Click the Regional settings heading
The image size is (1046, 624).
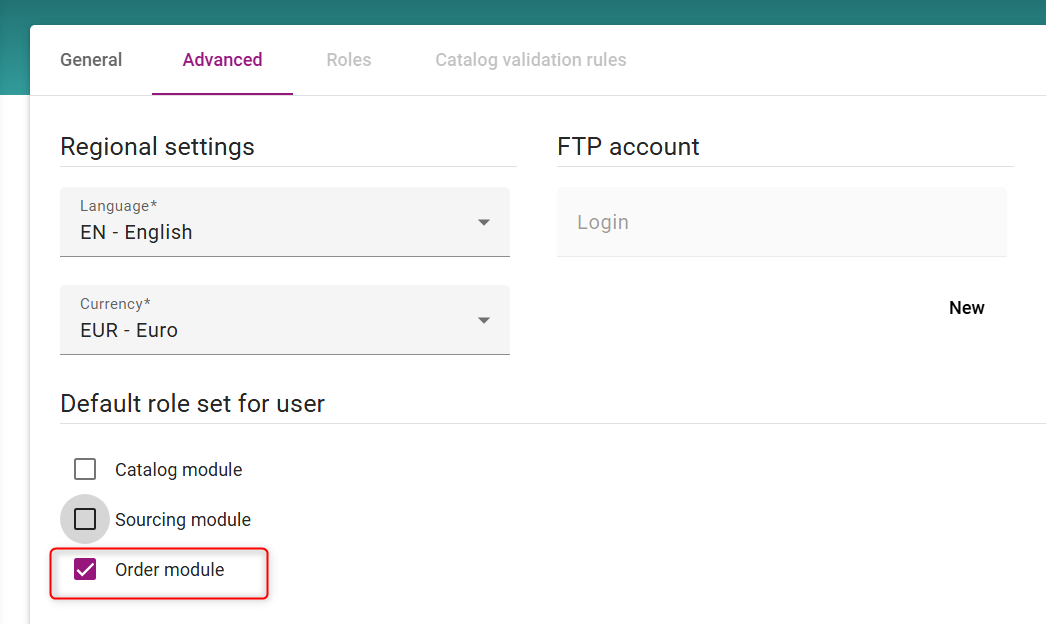point(157,147)
